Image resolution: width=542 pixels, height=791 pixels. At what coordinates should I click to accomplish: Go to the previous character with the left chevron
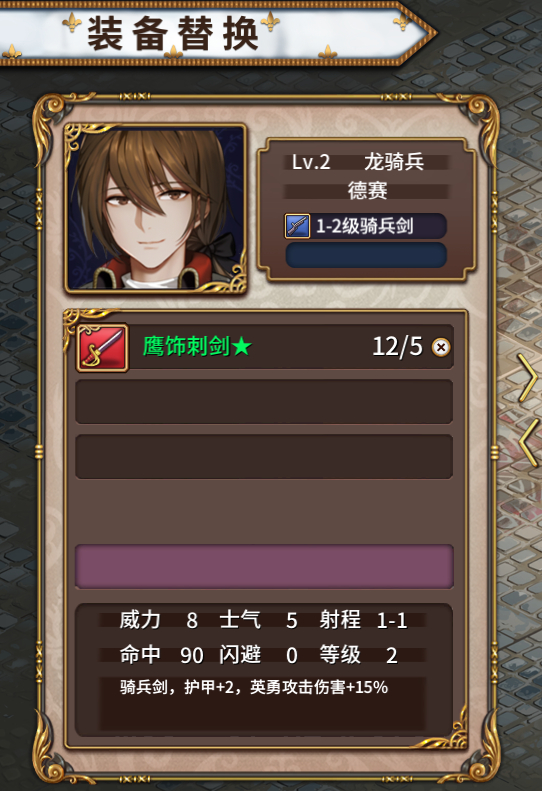[528, 442]
